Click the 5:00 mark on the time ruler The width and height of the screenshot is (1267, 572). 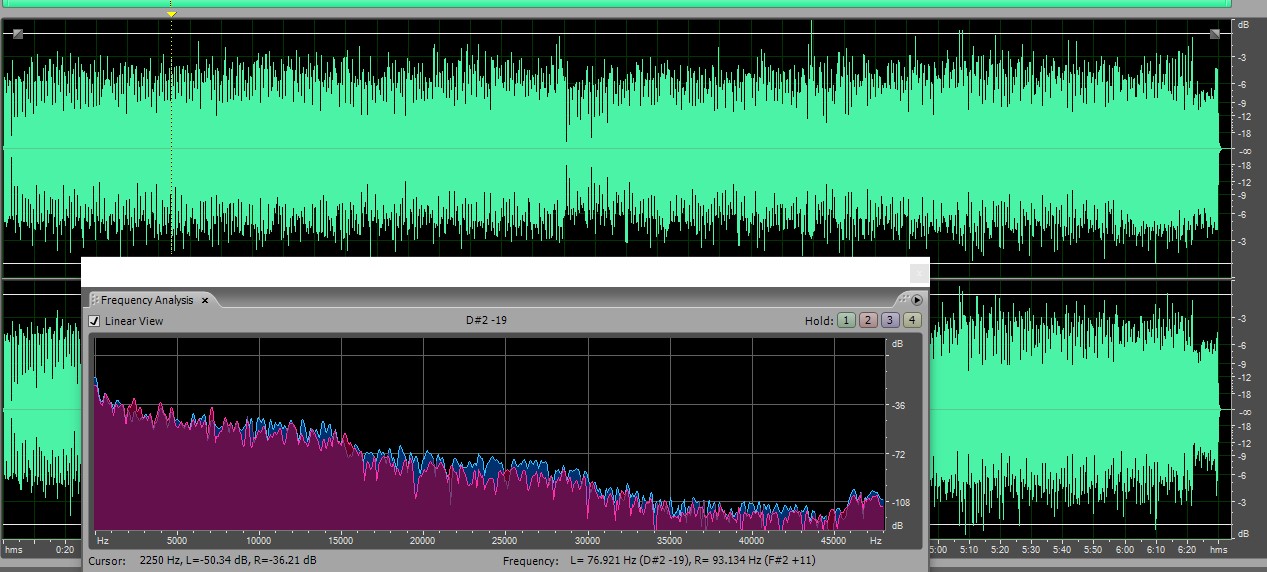(938, 549)
